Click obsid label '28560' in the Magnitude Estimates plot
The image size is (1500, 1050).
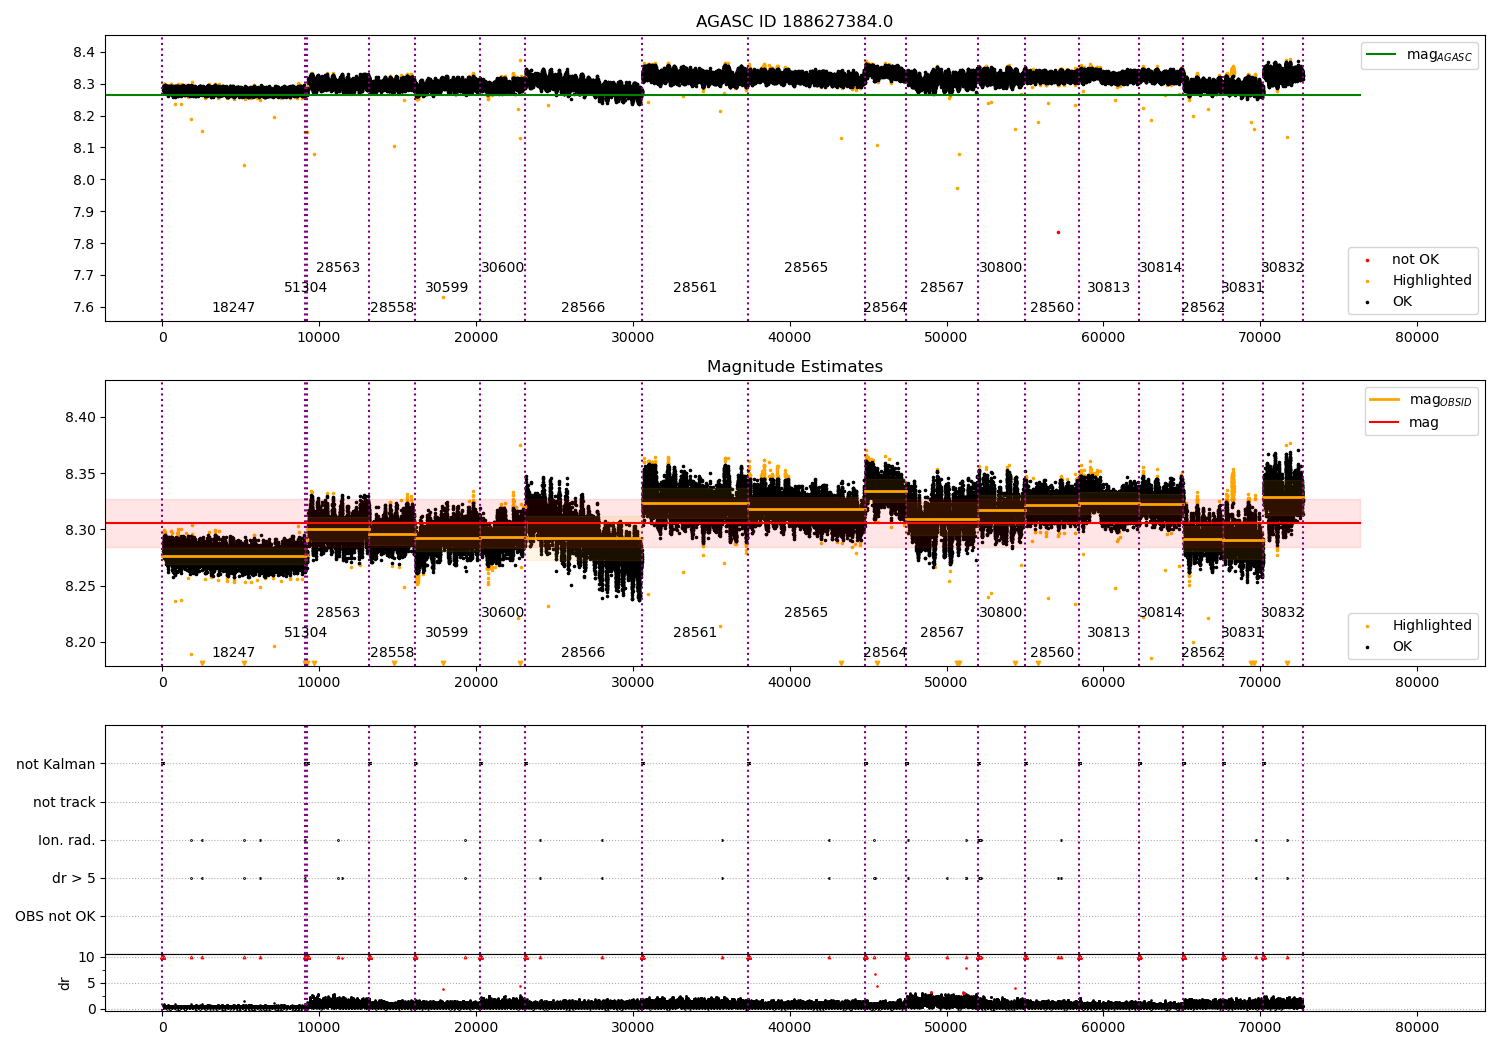(x=1052, y=653)
